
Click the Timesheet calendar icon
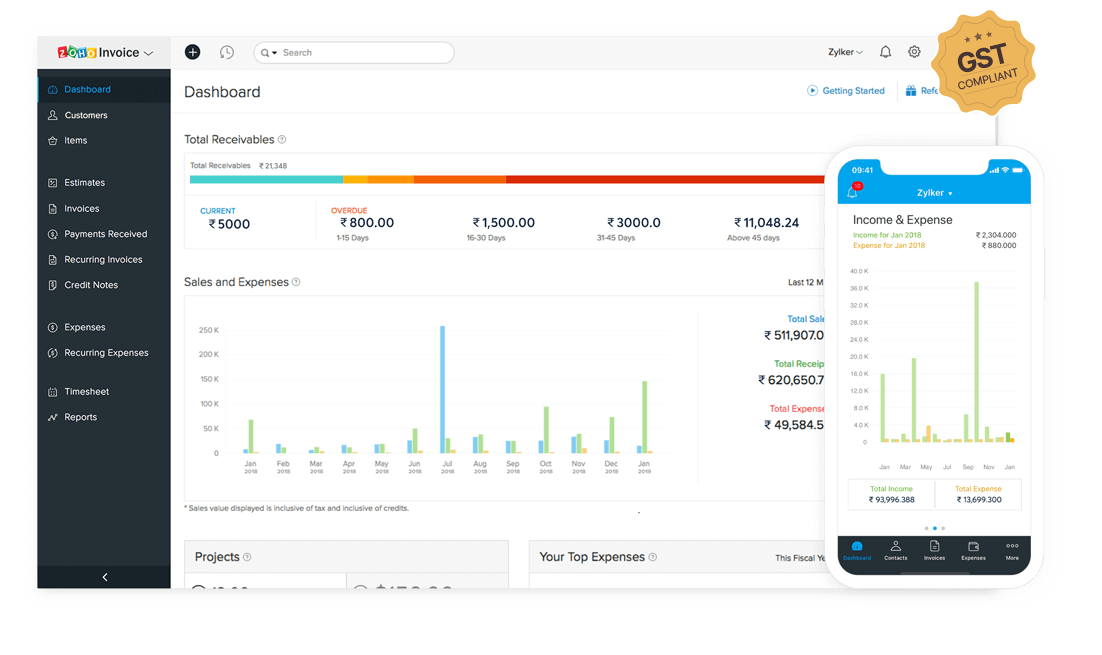pos(53,392)
